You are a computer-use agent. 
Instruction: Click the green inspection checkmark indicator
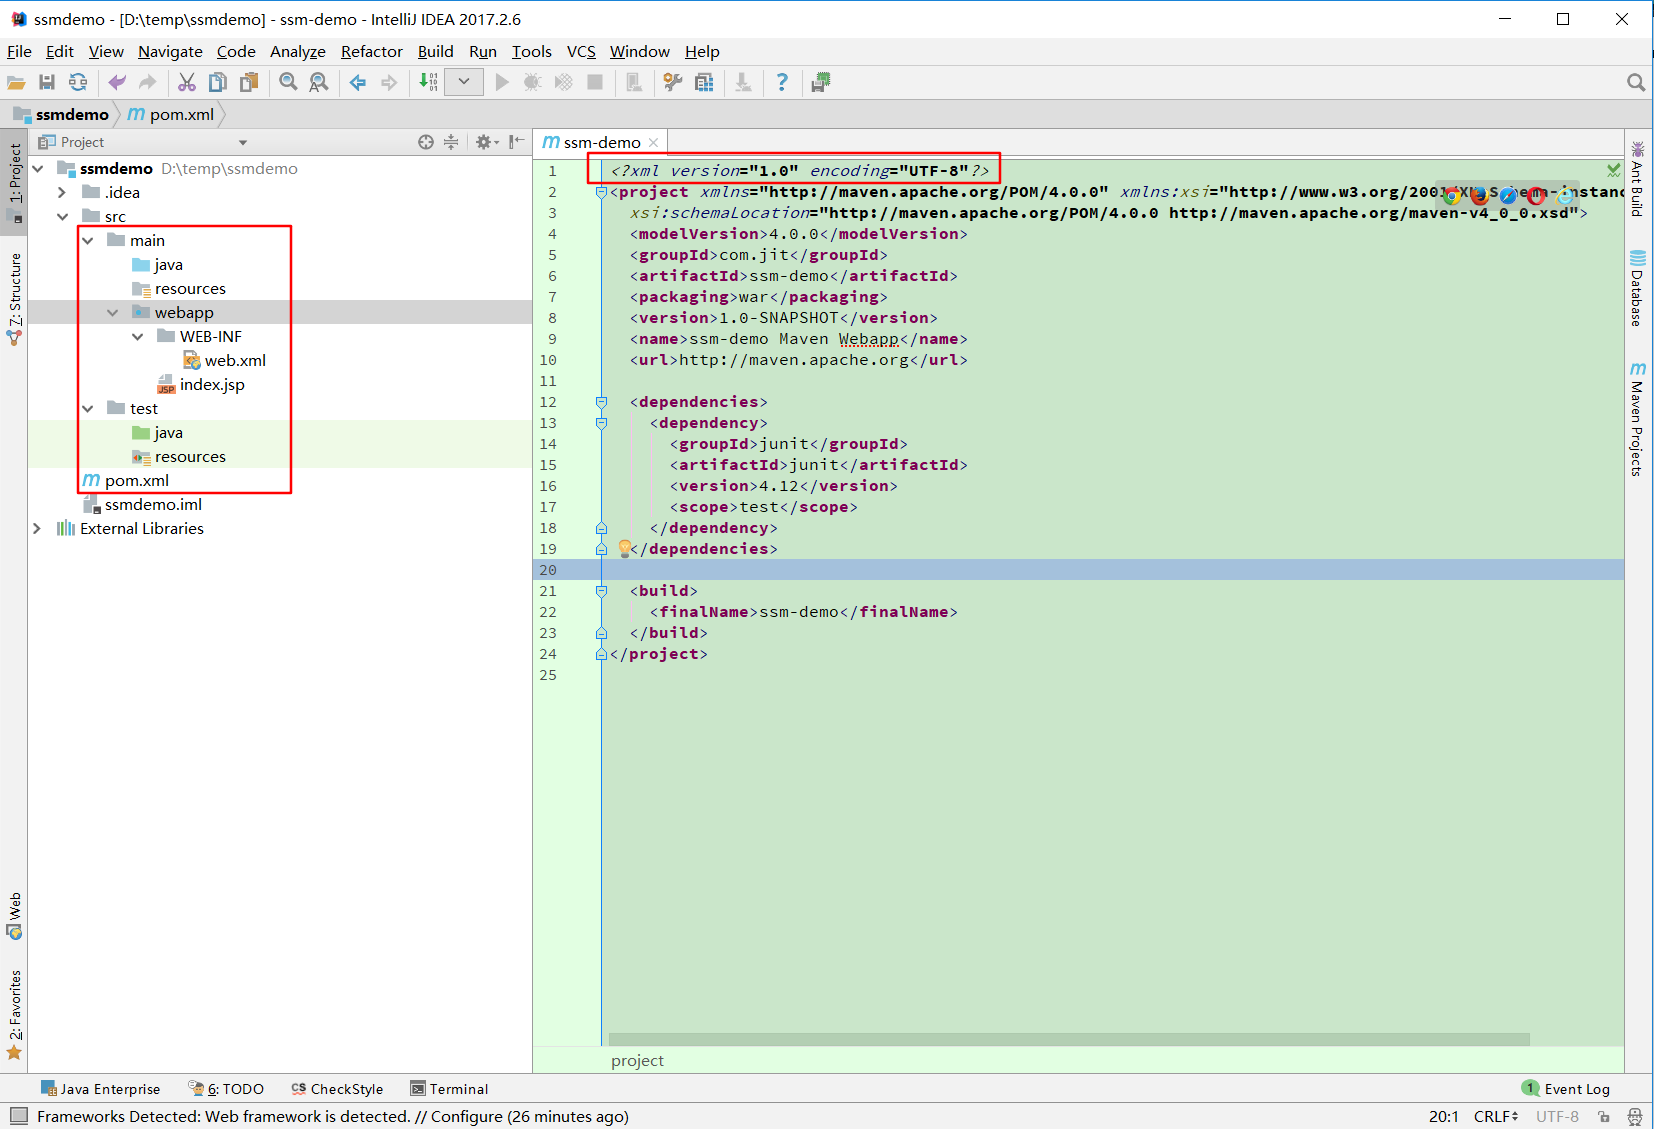1613,170
